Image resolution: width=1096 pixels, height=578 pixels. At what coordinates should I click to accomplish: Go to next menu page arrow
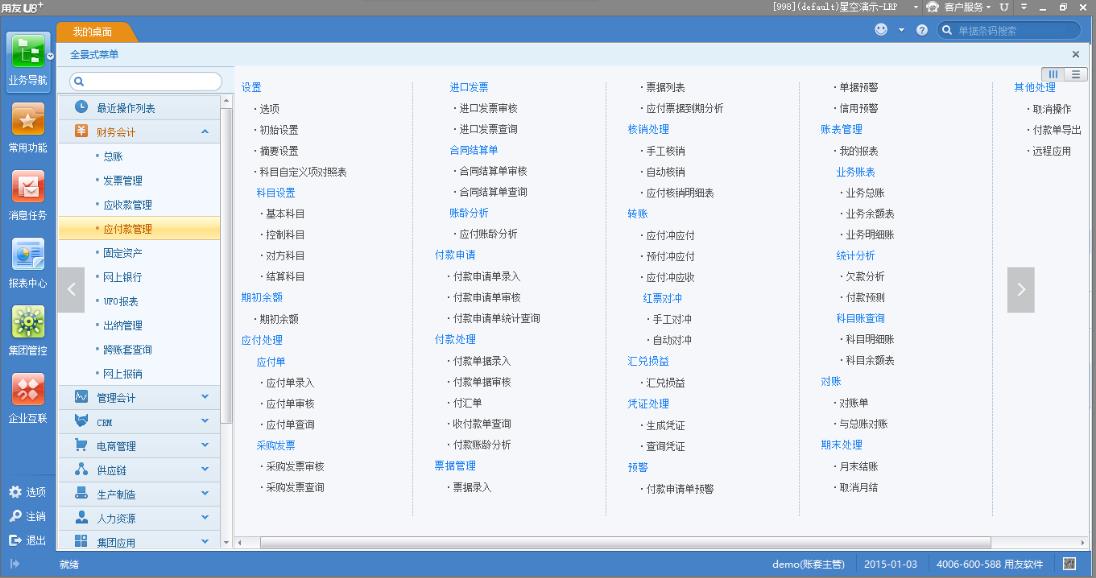tap(1021, 289)
